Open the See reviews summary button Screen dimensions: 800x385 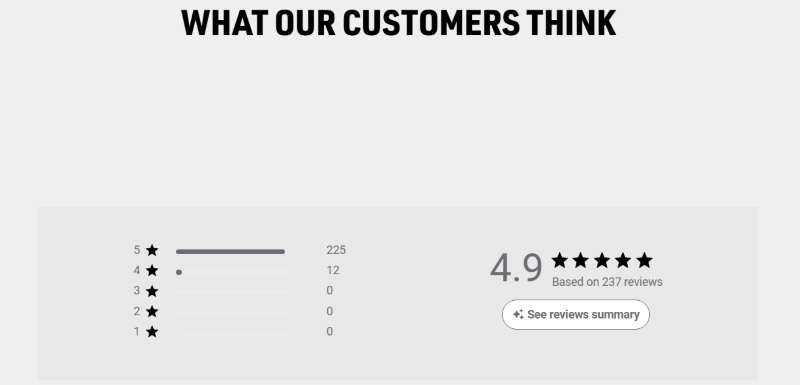tap(576, 315)
